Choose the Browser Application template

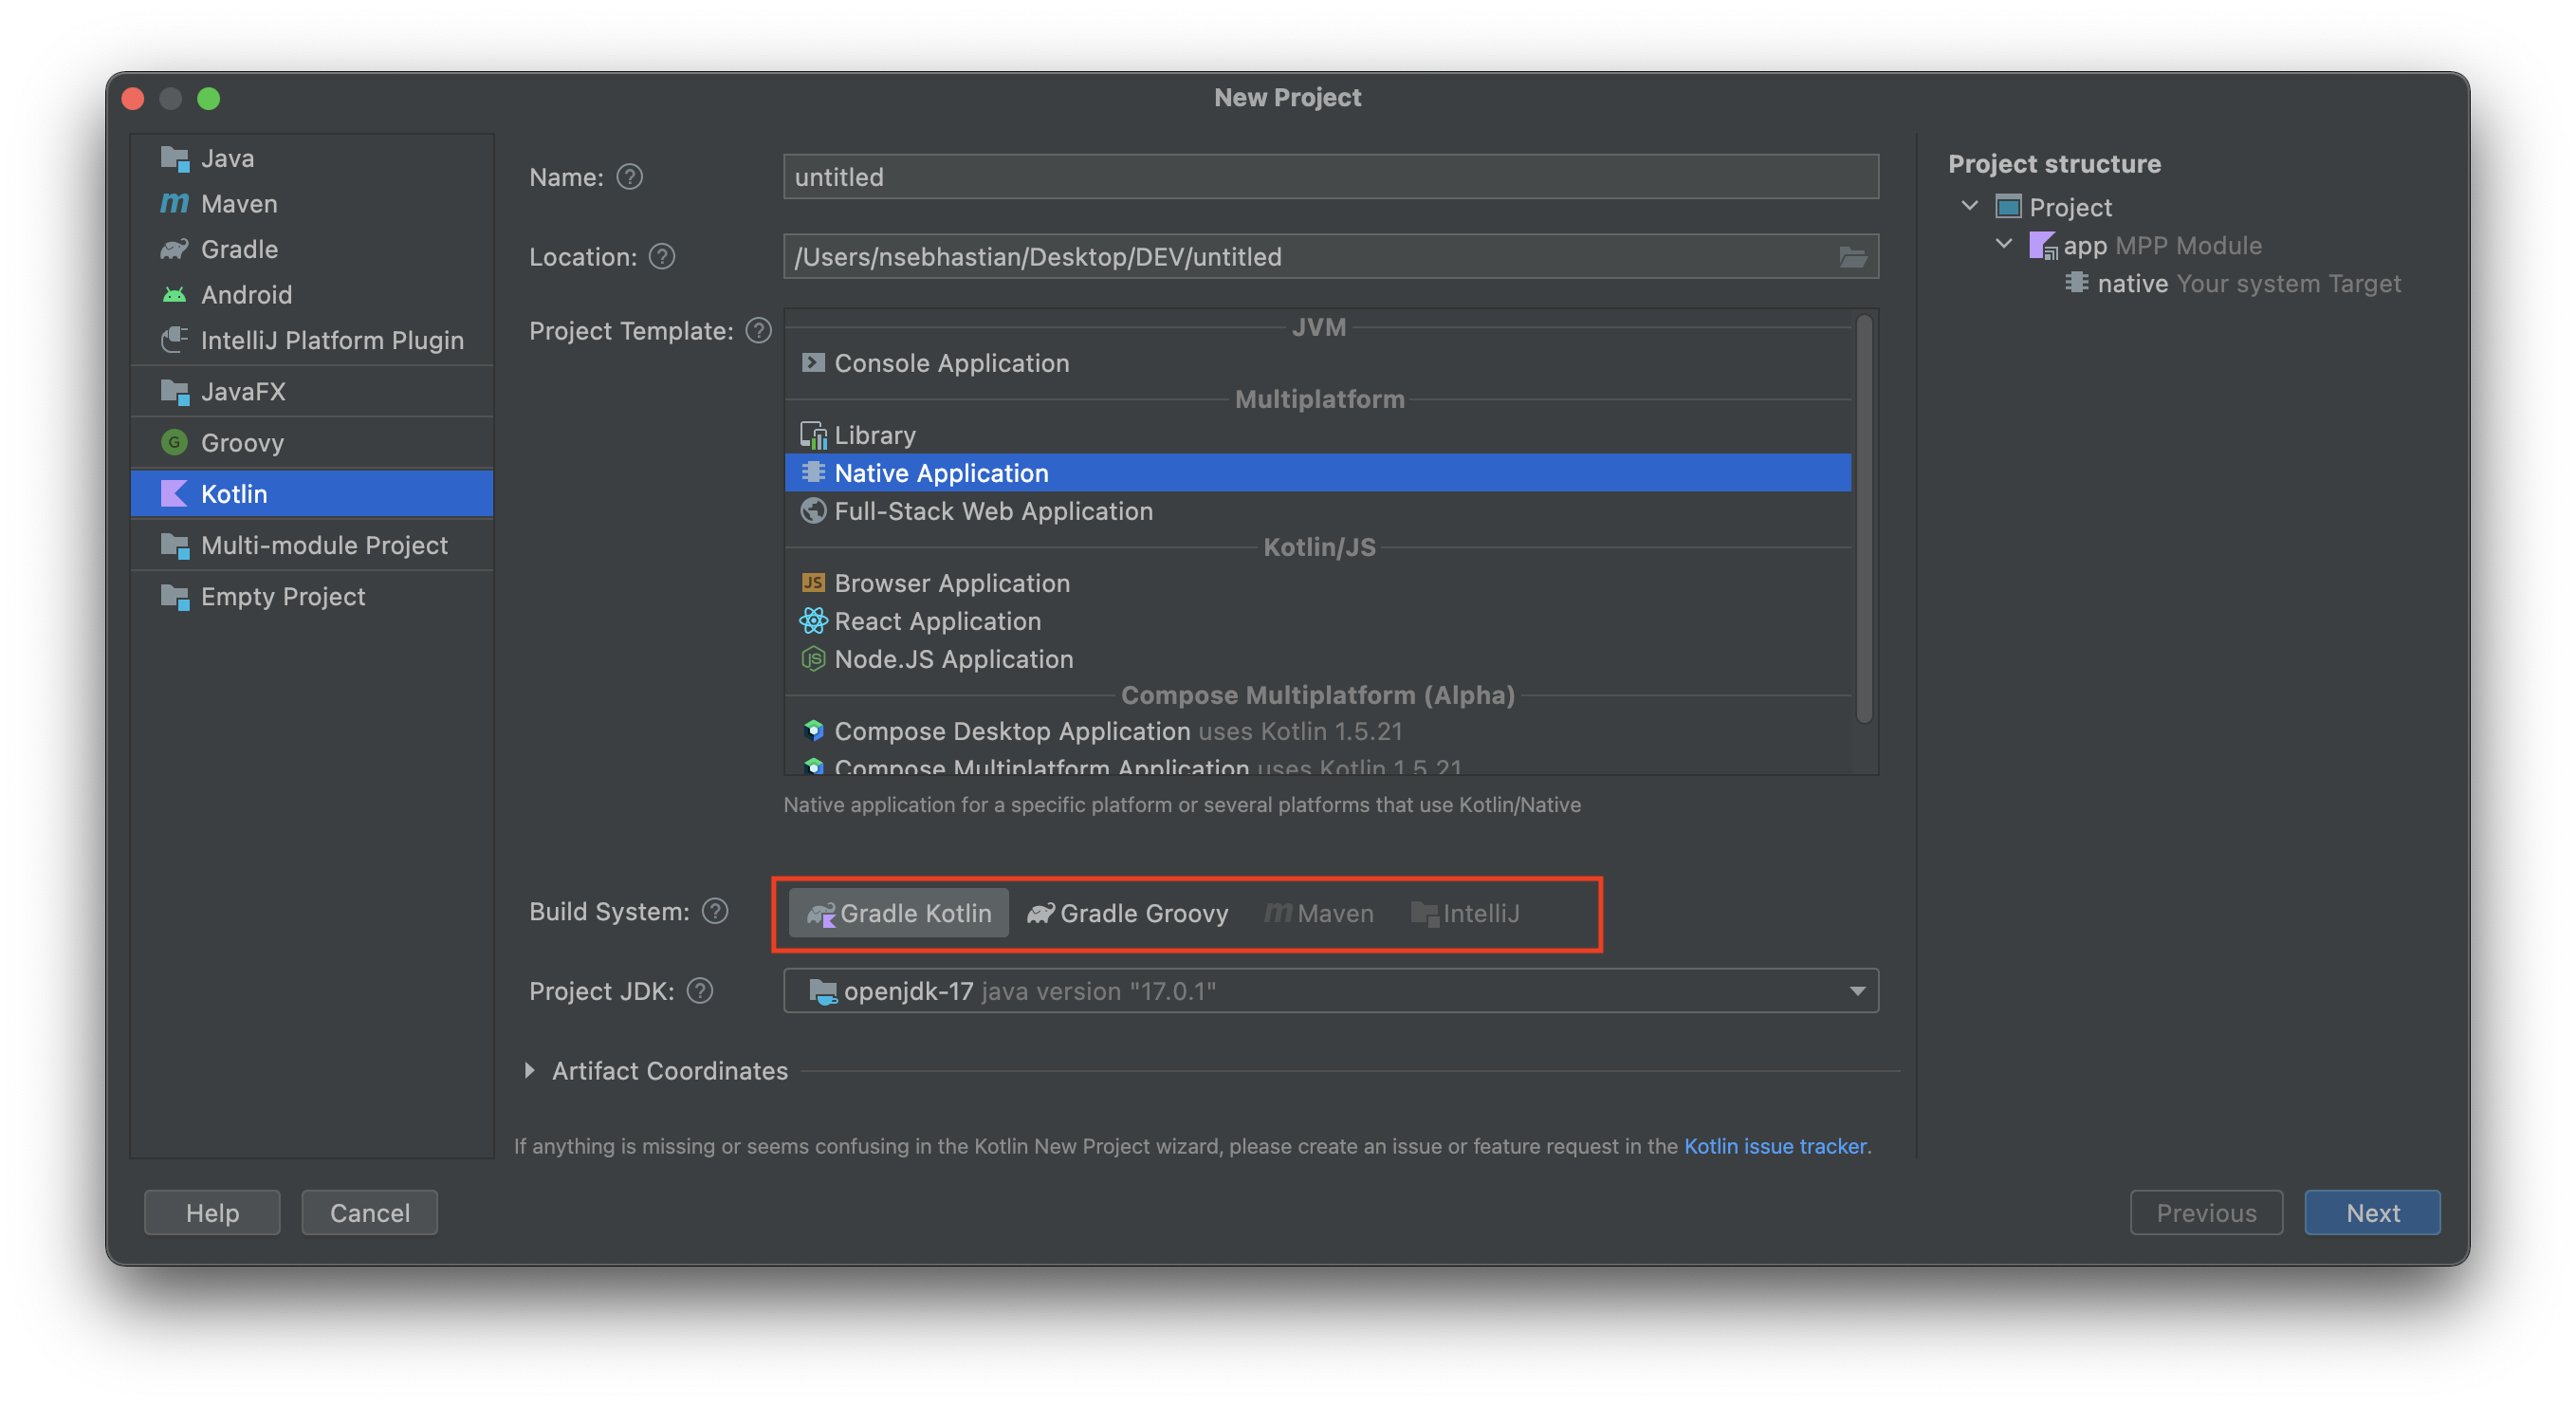pos(1318,583)
